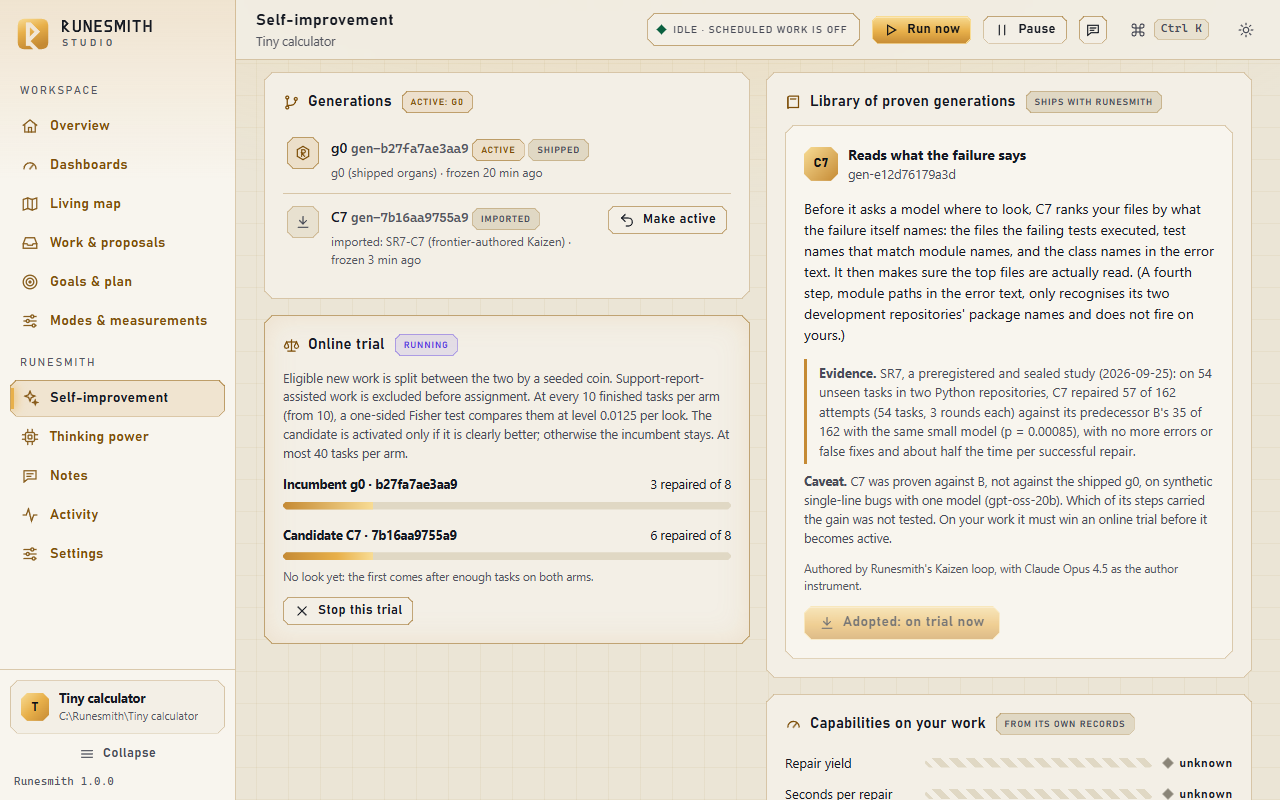The image size is (1280, 800).
Task: Click the Generations branch icon
Action: pos(291,102)
